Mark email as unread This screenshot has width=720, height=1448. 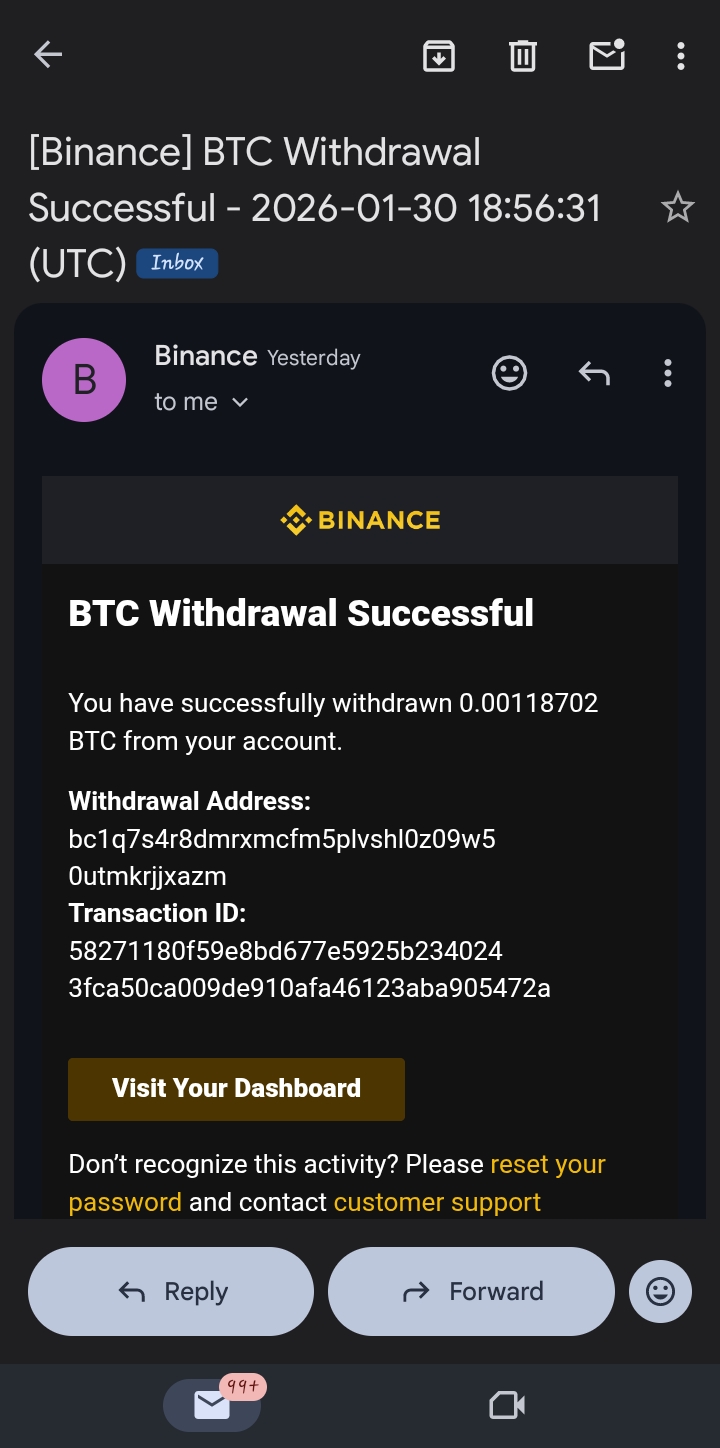[607, 55]
